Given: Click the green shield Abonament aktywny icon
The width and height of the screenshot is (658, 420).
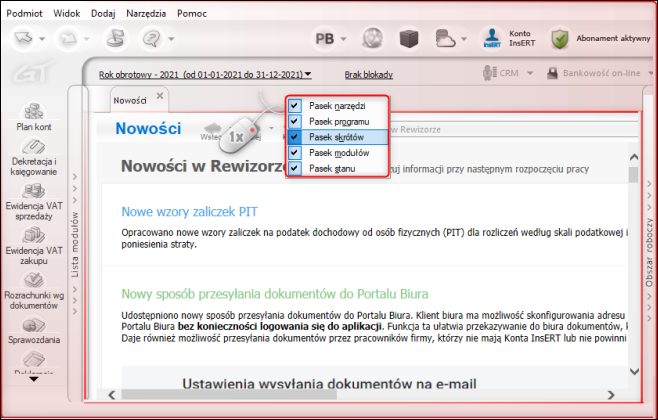Looking at the screenshot, I should pyautogui.click(x=559, y=39).
